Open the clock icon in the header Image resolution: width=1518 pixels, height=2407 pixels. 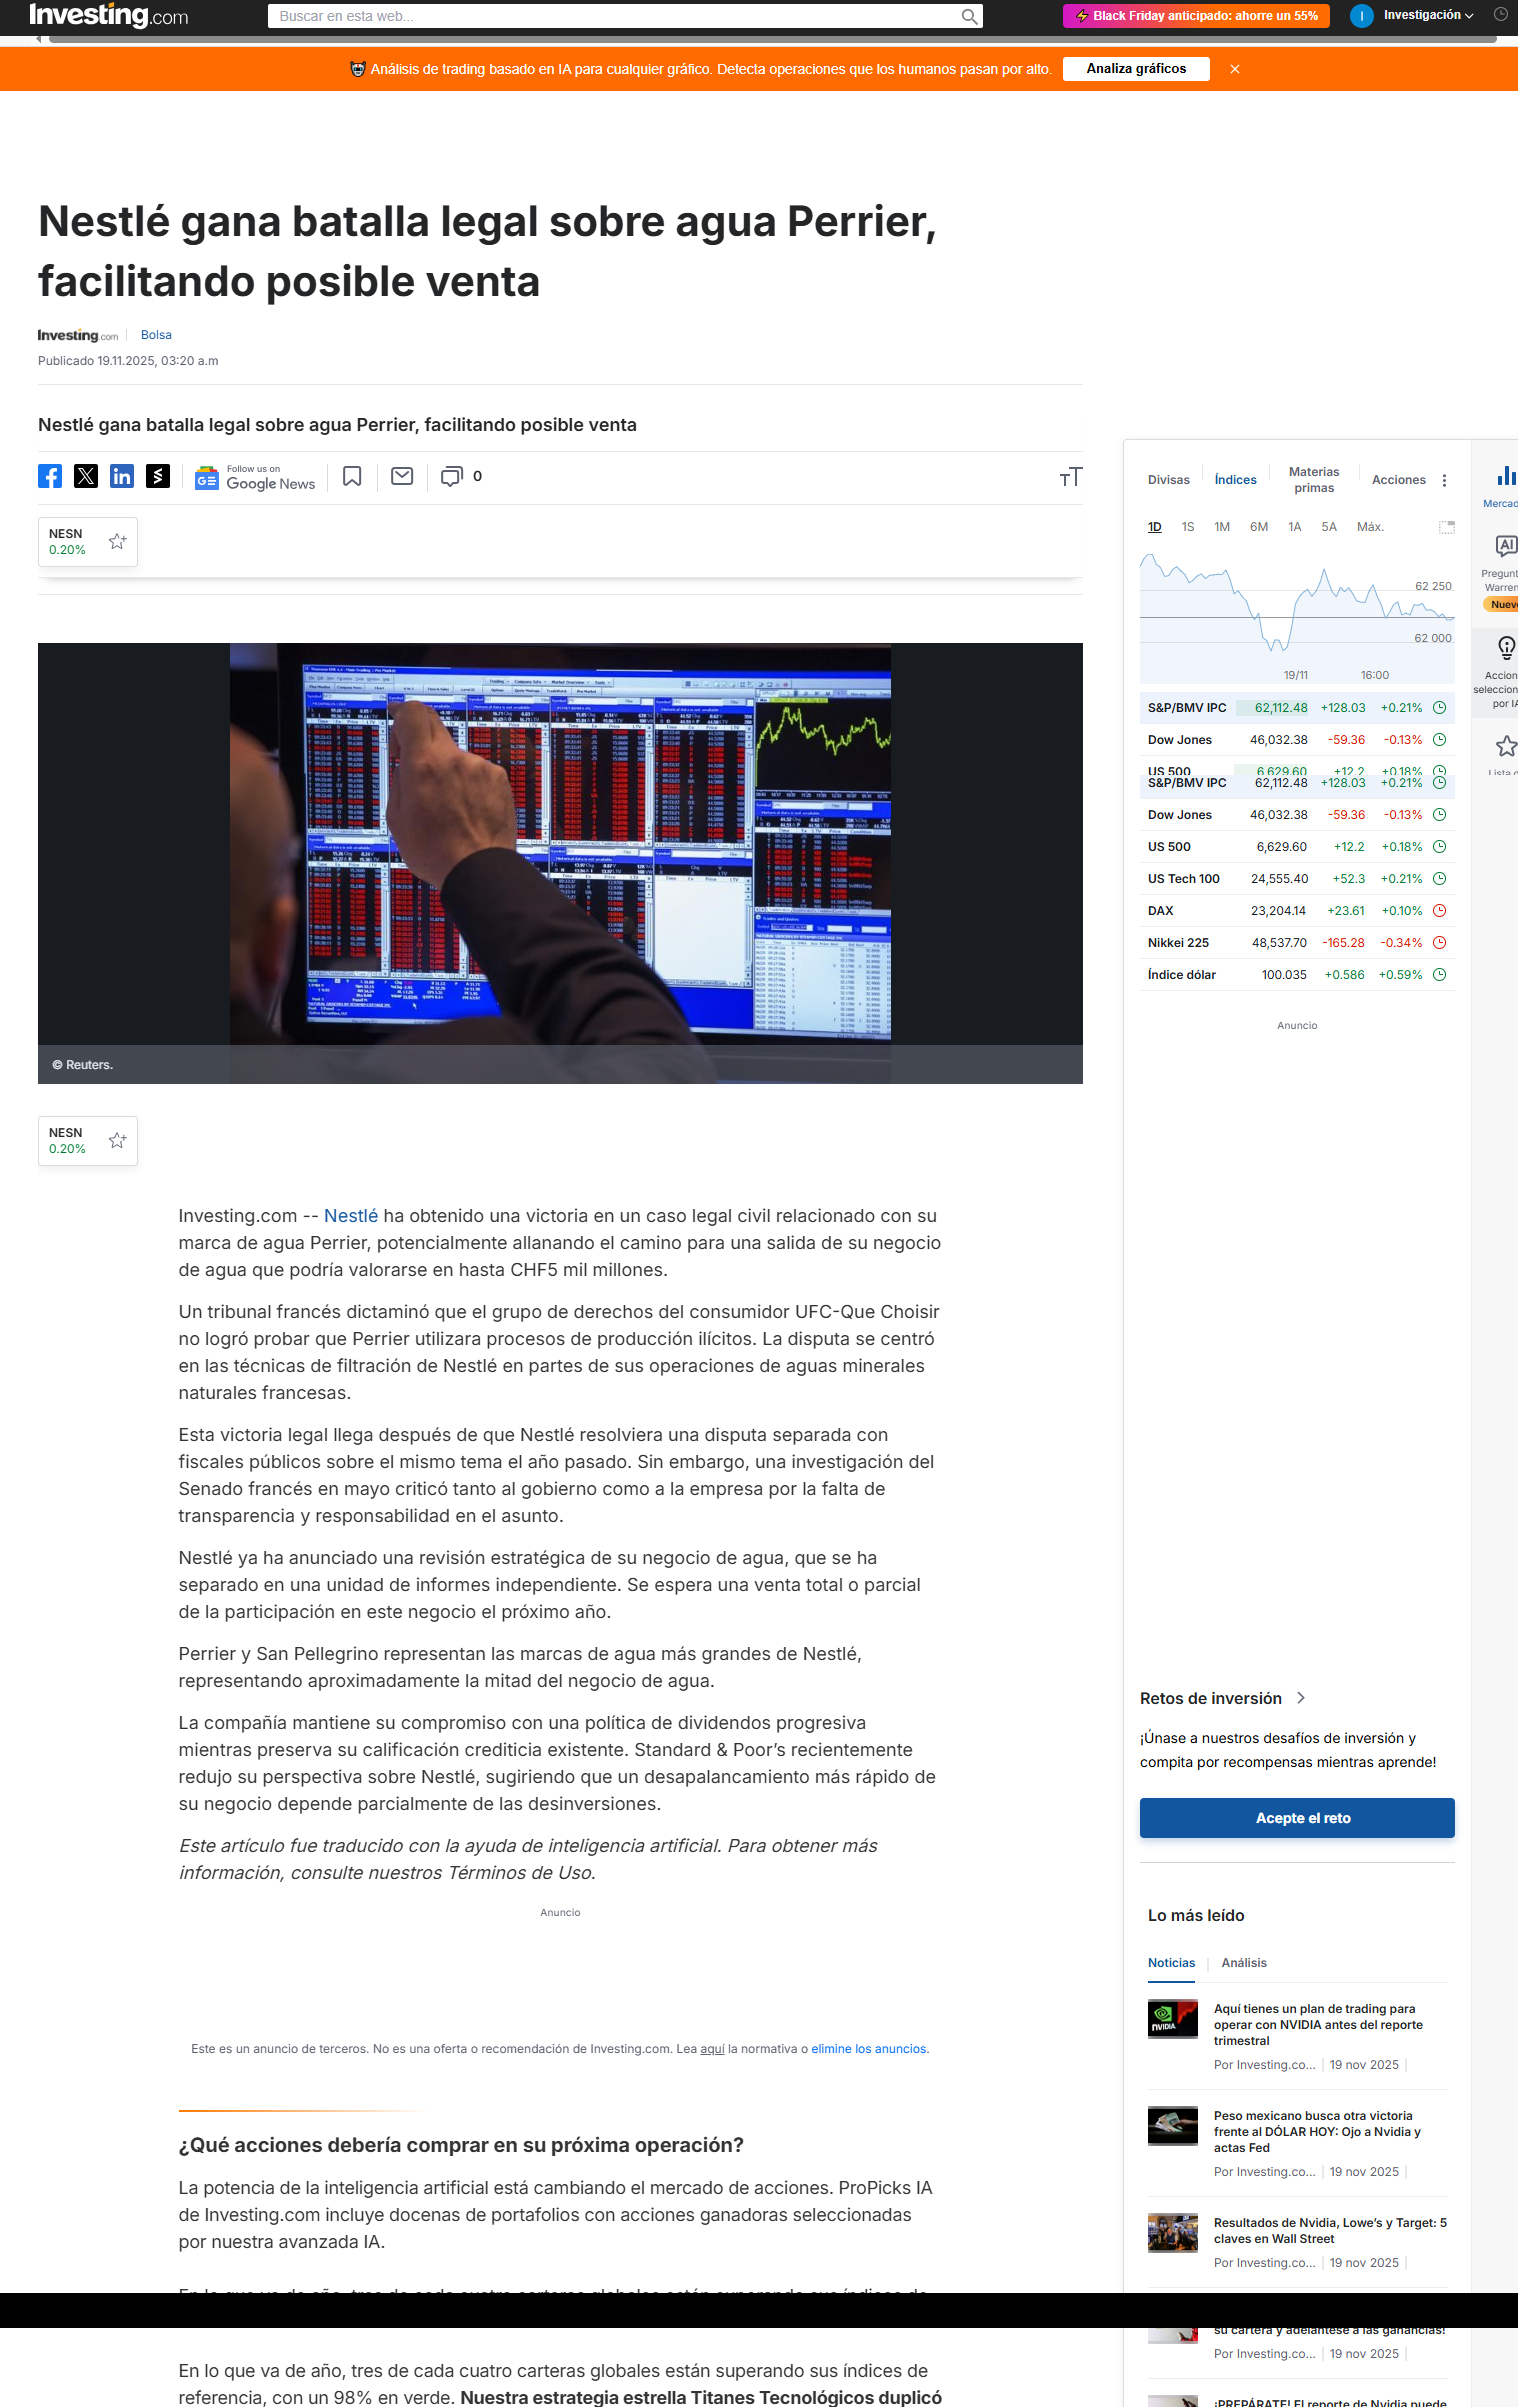(x=1500, y=15)
